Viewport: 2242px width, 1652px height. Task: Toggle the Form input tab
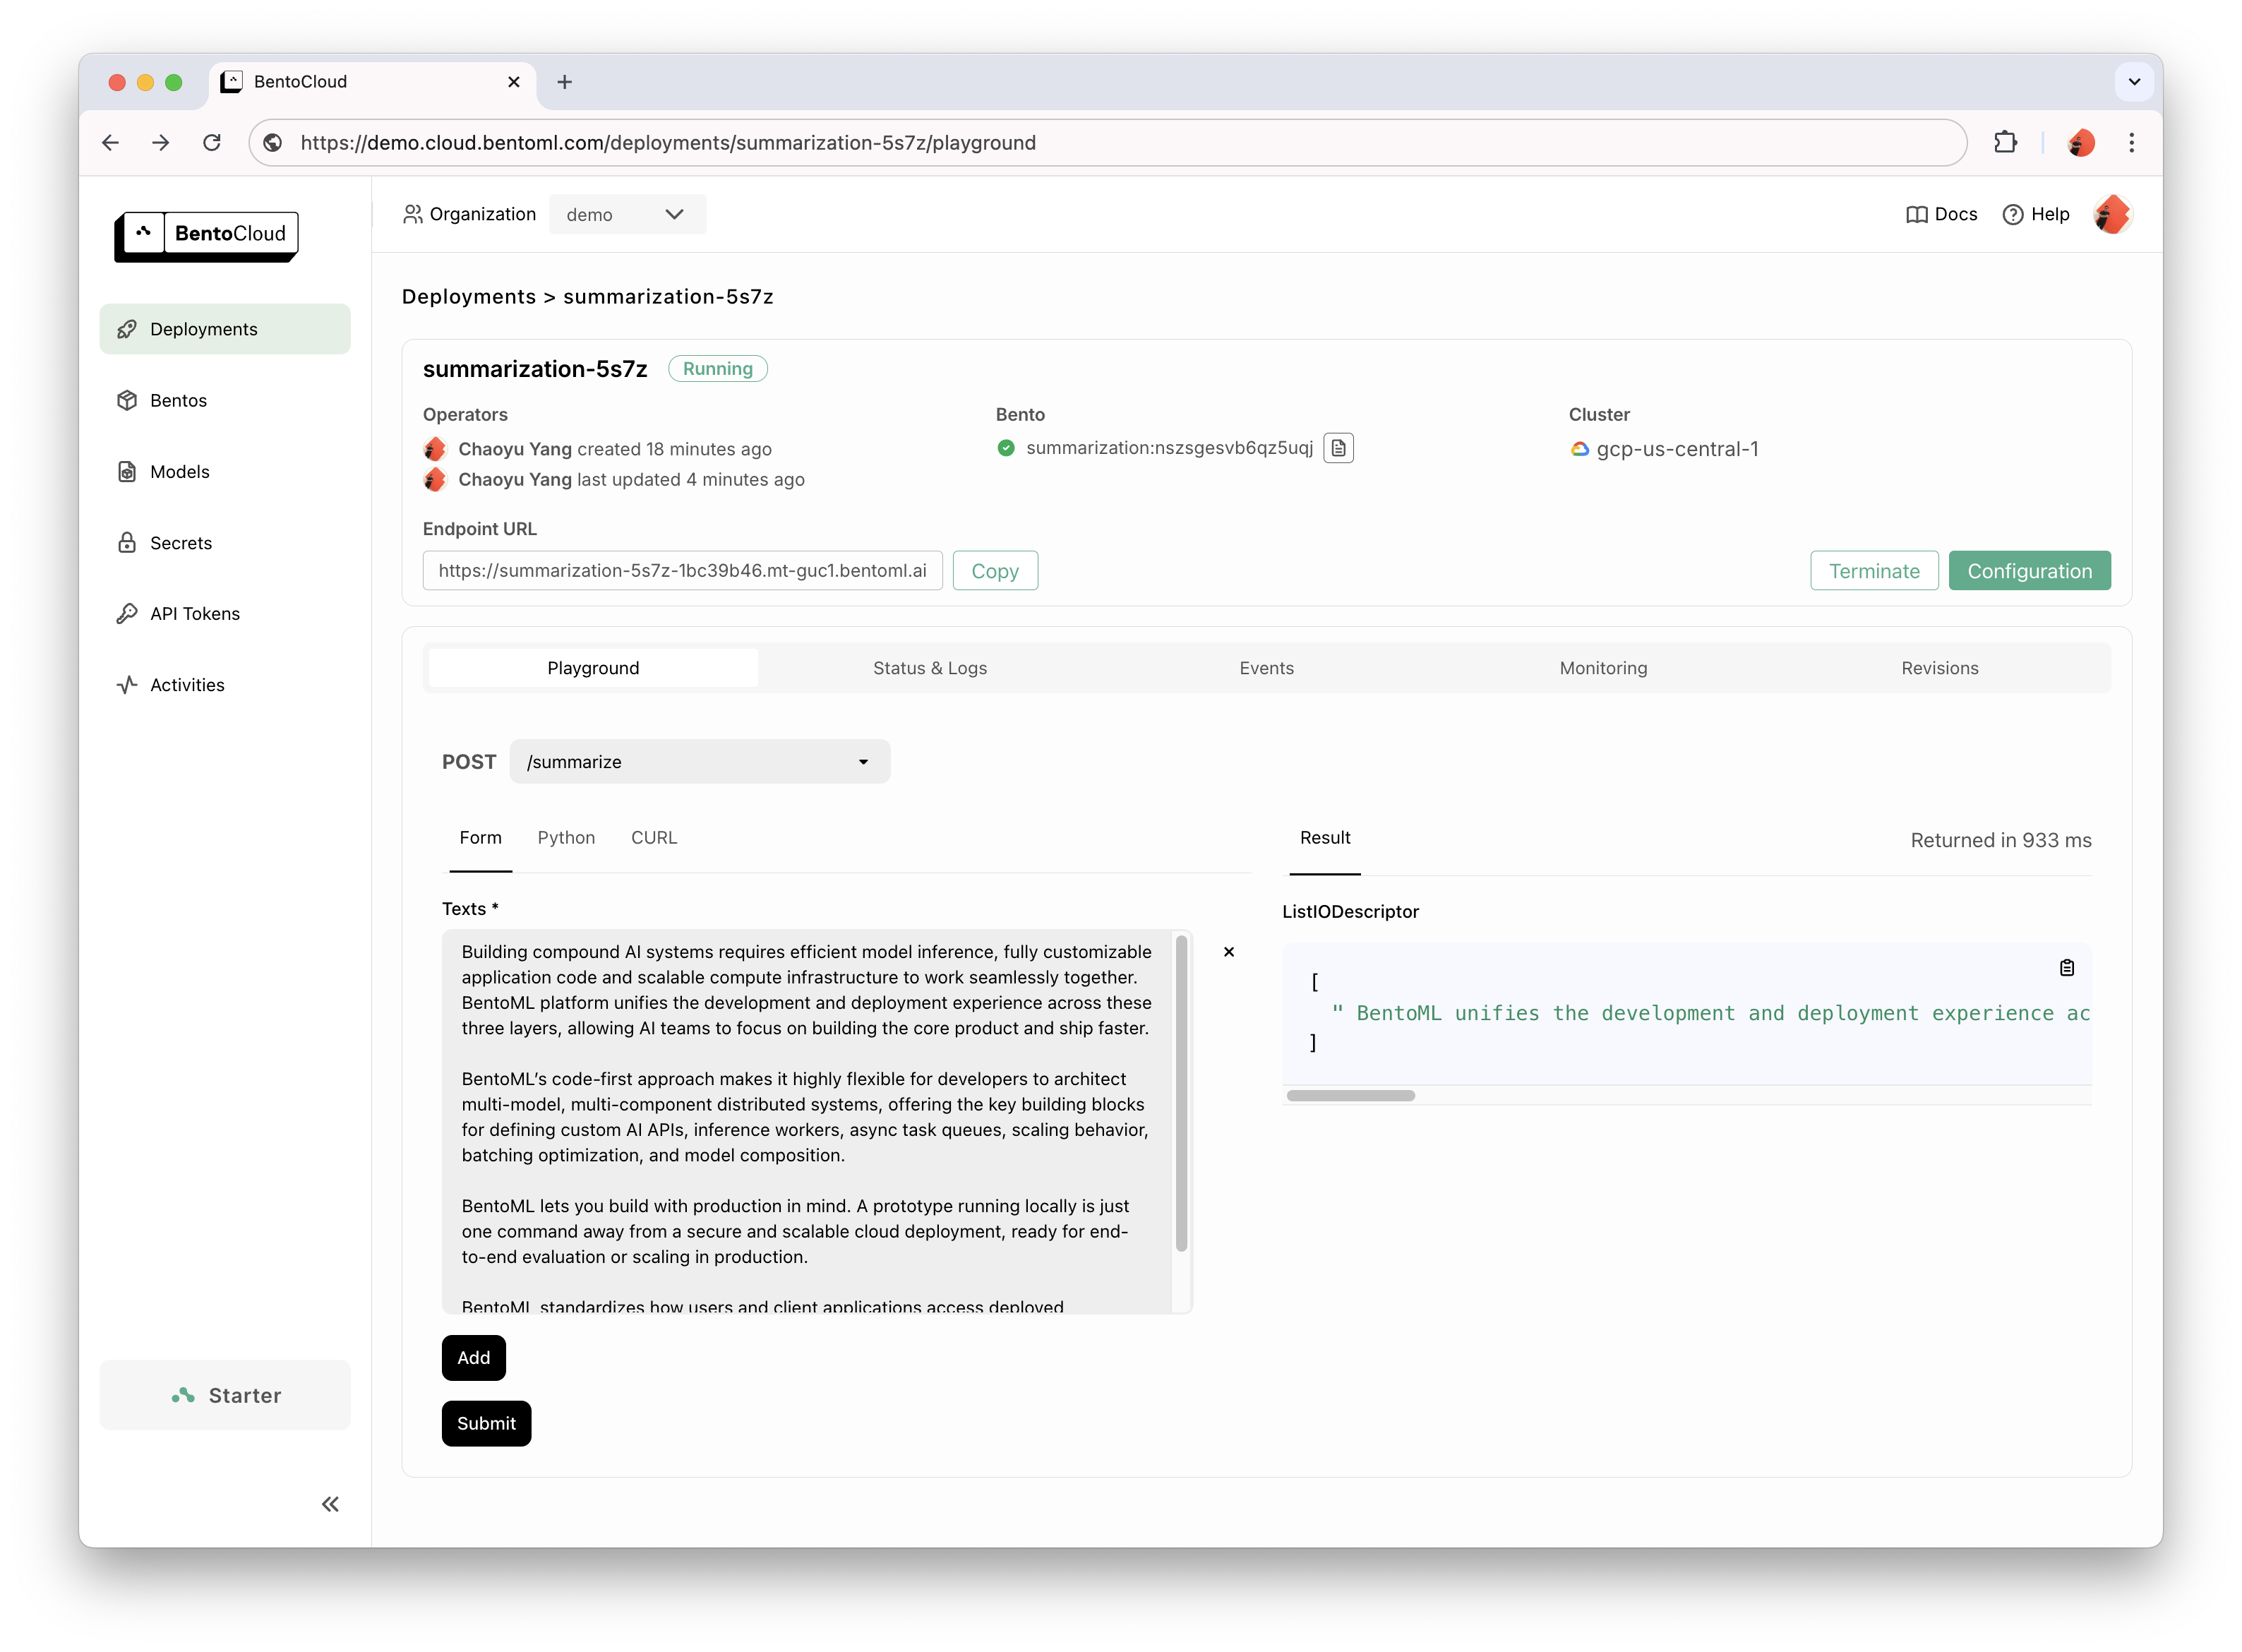coord(481,837)
